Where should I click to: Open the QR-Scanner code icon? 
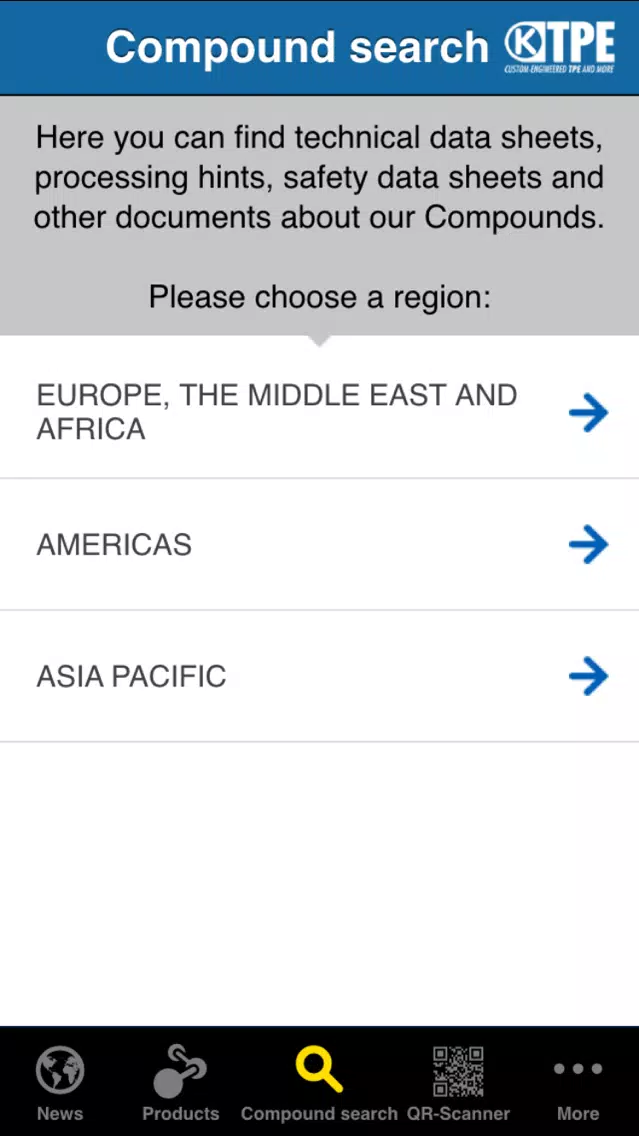[458, 1071]
